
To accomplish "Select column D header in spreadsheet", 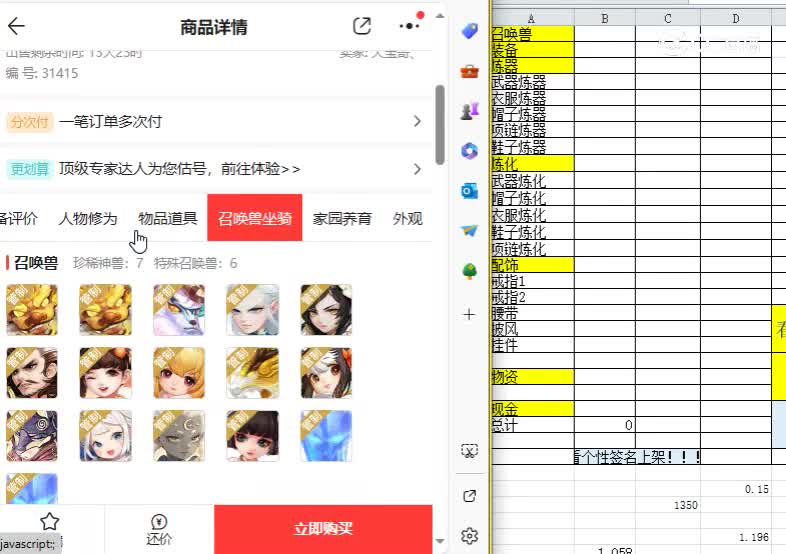I will click(736, 19).
